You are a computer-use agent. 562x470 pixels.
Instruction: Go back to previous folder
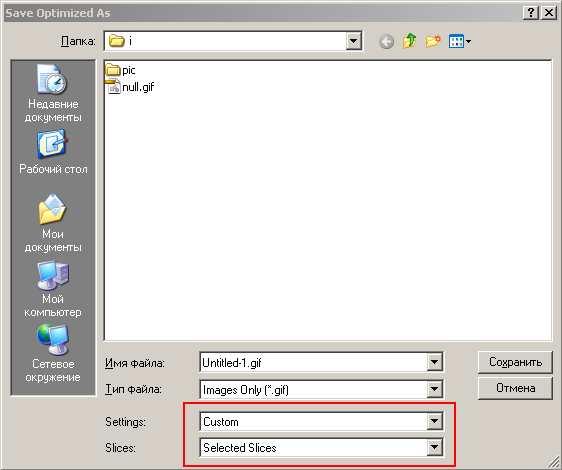(386, 42)
